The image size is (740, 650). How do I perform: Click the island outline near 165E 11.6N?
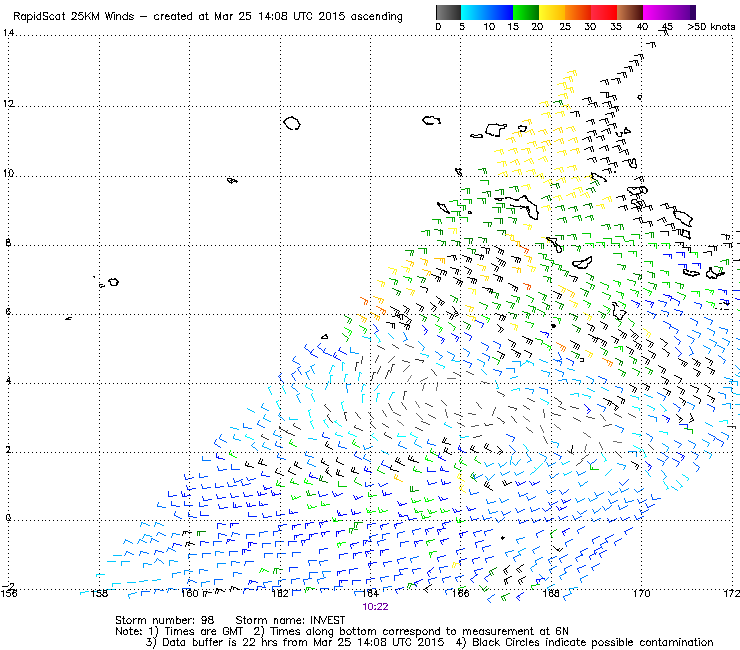click(431, 120)
